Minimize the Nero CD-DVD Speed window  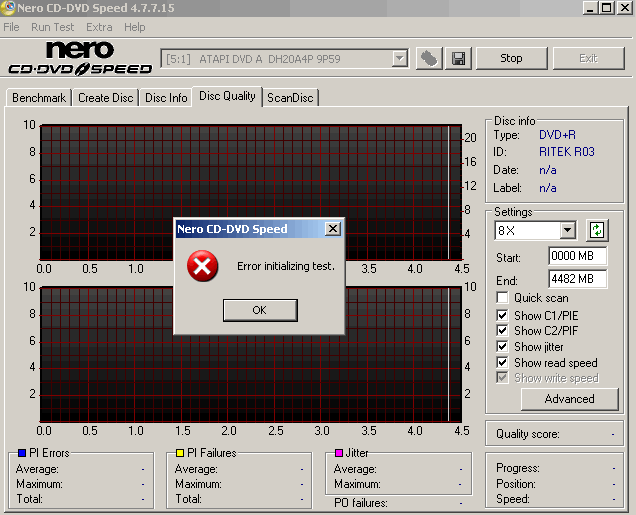pos(590,8)
